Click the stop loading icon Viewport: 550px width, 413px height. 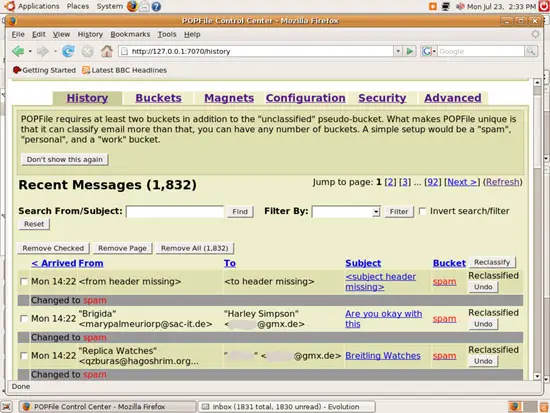(x=87, y=52)
